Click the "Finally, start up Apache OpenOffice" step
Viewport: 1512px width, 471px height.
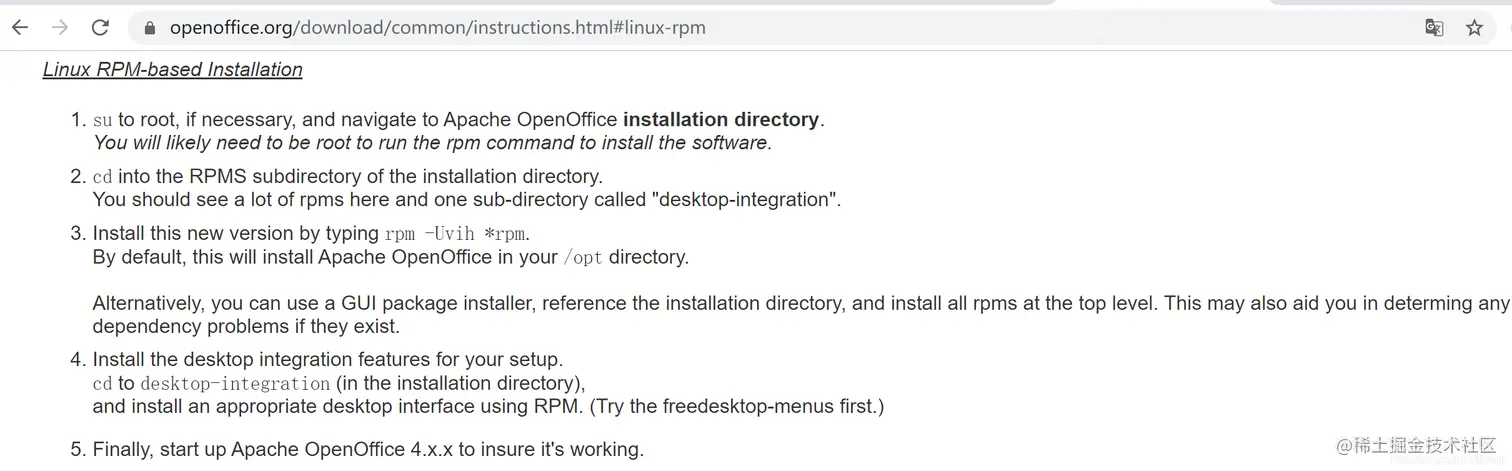(x=368, y=449)
